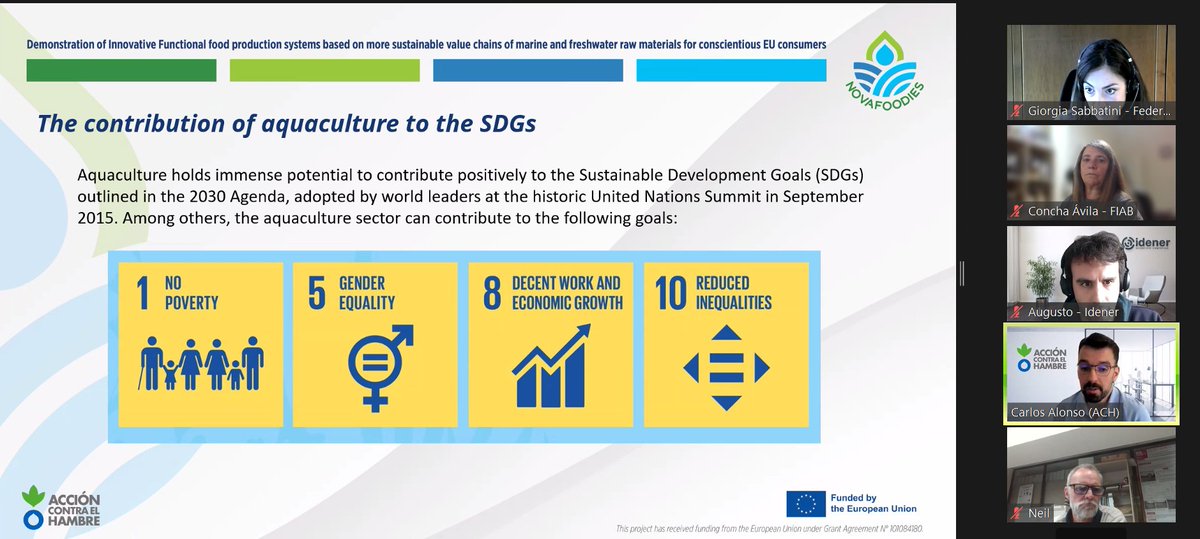Screen dimensions: 1200x539
Task: Click the '10 REDUCED INEQUALITIES' goal heading
Action: [x=714, y=292]
